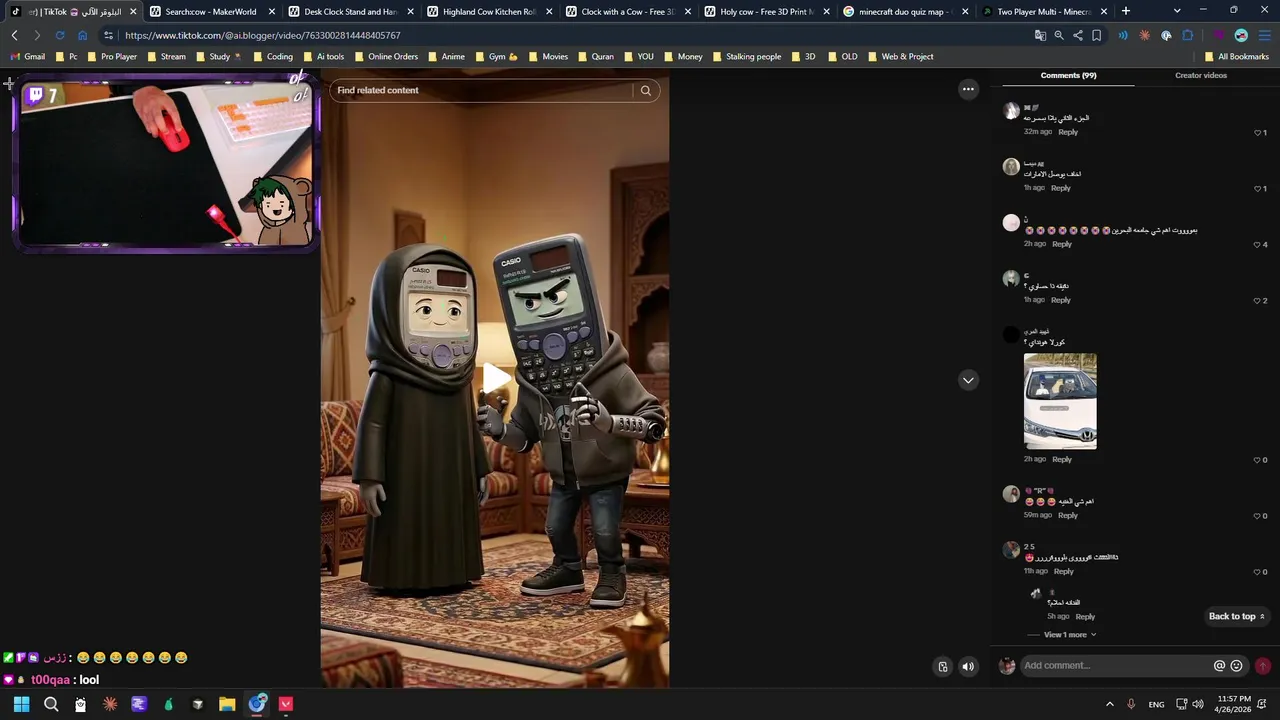Switch to the Creator videos tab
The width and height of the screenshot is (1280, 720).
[x=1201, y=76]
